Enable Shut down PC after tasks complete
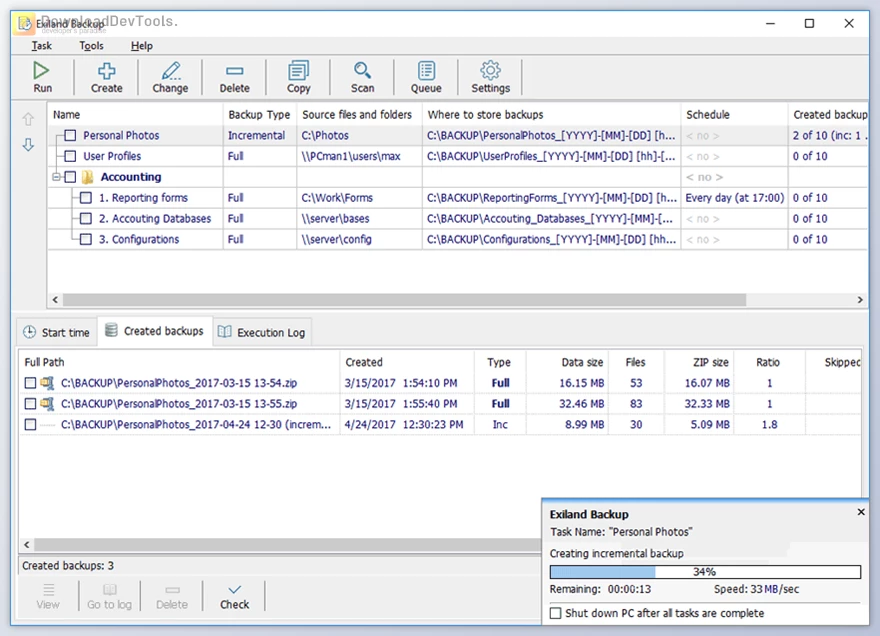 click(x=556, y=613)
